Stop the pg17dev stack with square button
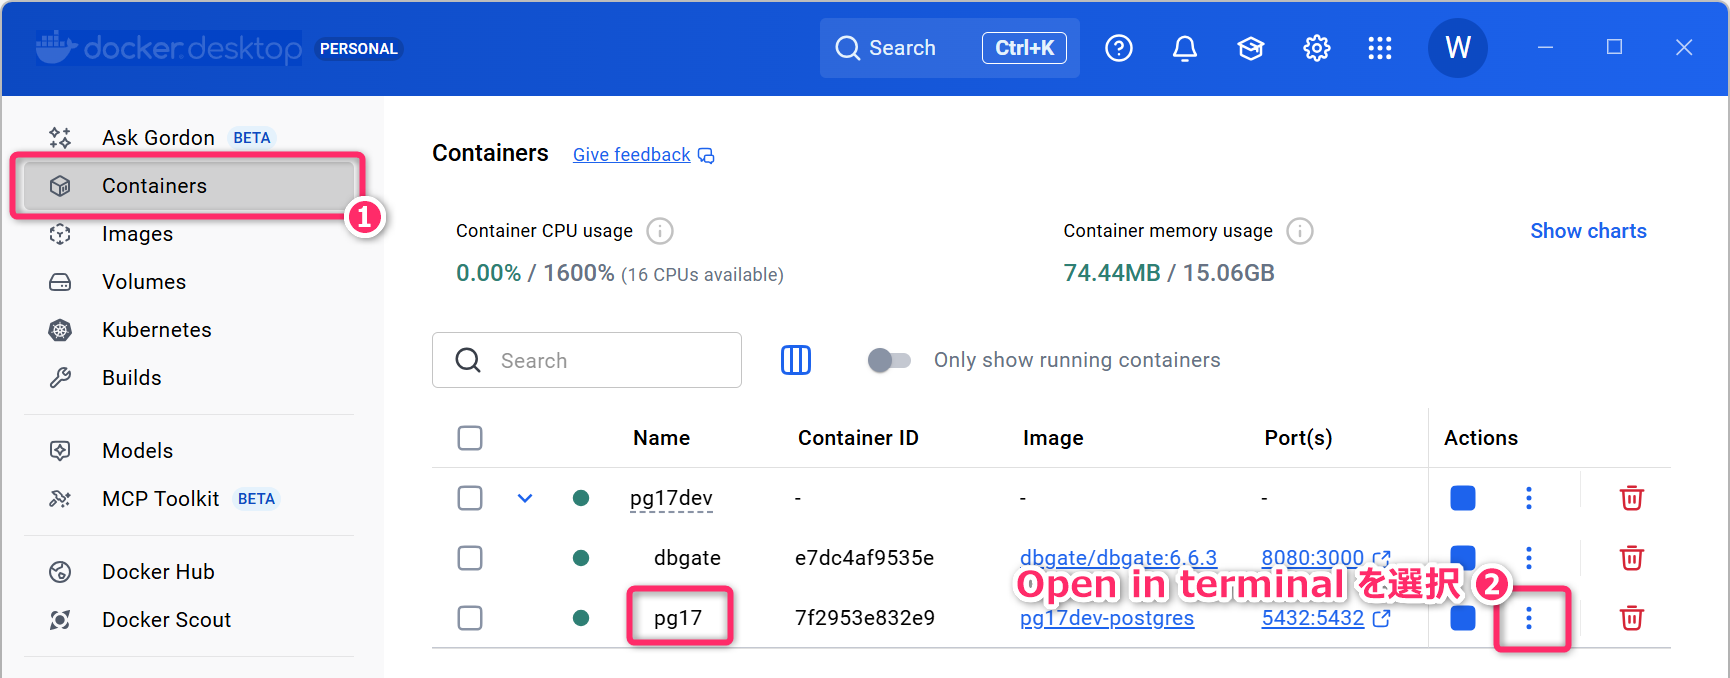 [x=1462, y=498]
